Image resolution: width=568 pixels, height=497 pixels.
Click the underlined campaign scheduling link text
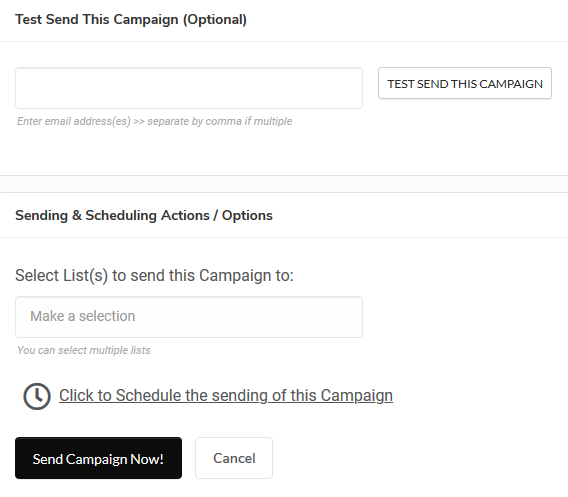[x=226, y=395]
